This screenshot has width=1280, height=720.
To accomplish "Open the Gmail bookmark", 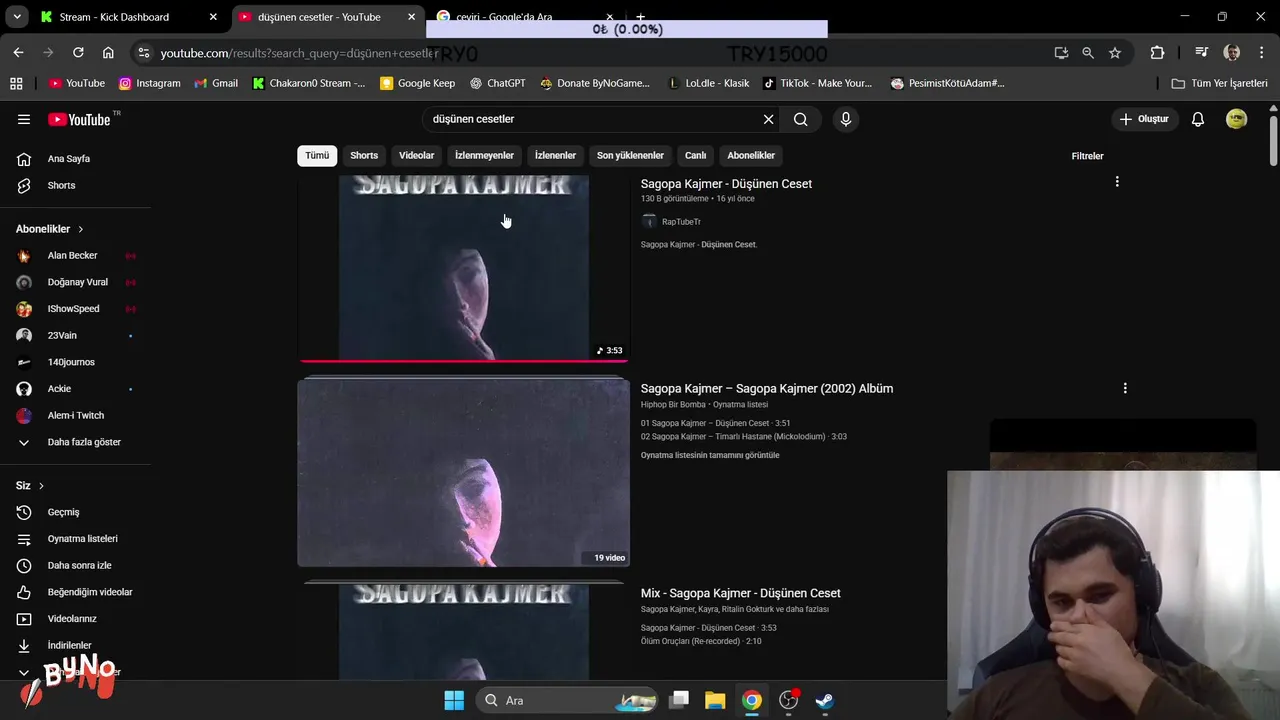I will [x=216, y=83].
